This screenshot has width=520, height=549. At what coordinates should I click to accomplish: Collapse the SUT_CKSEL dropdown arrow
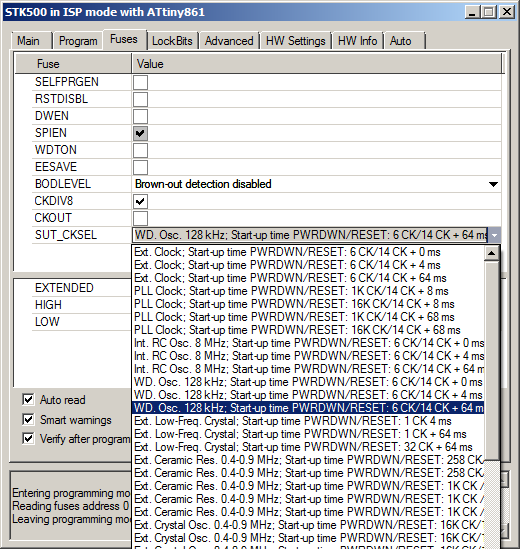[494, 235]
